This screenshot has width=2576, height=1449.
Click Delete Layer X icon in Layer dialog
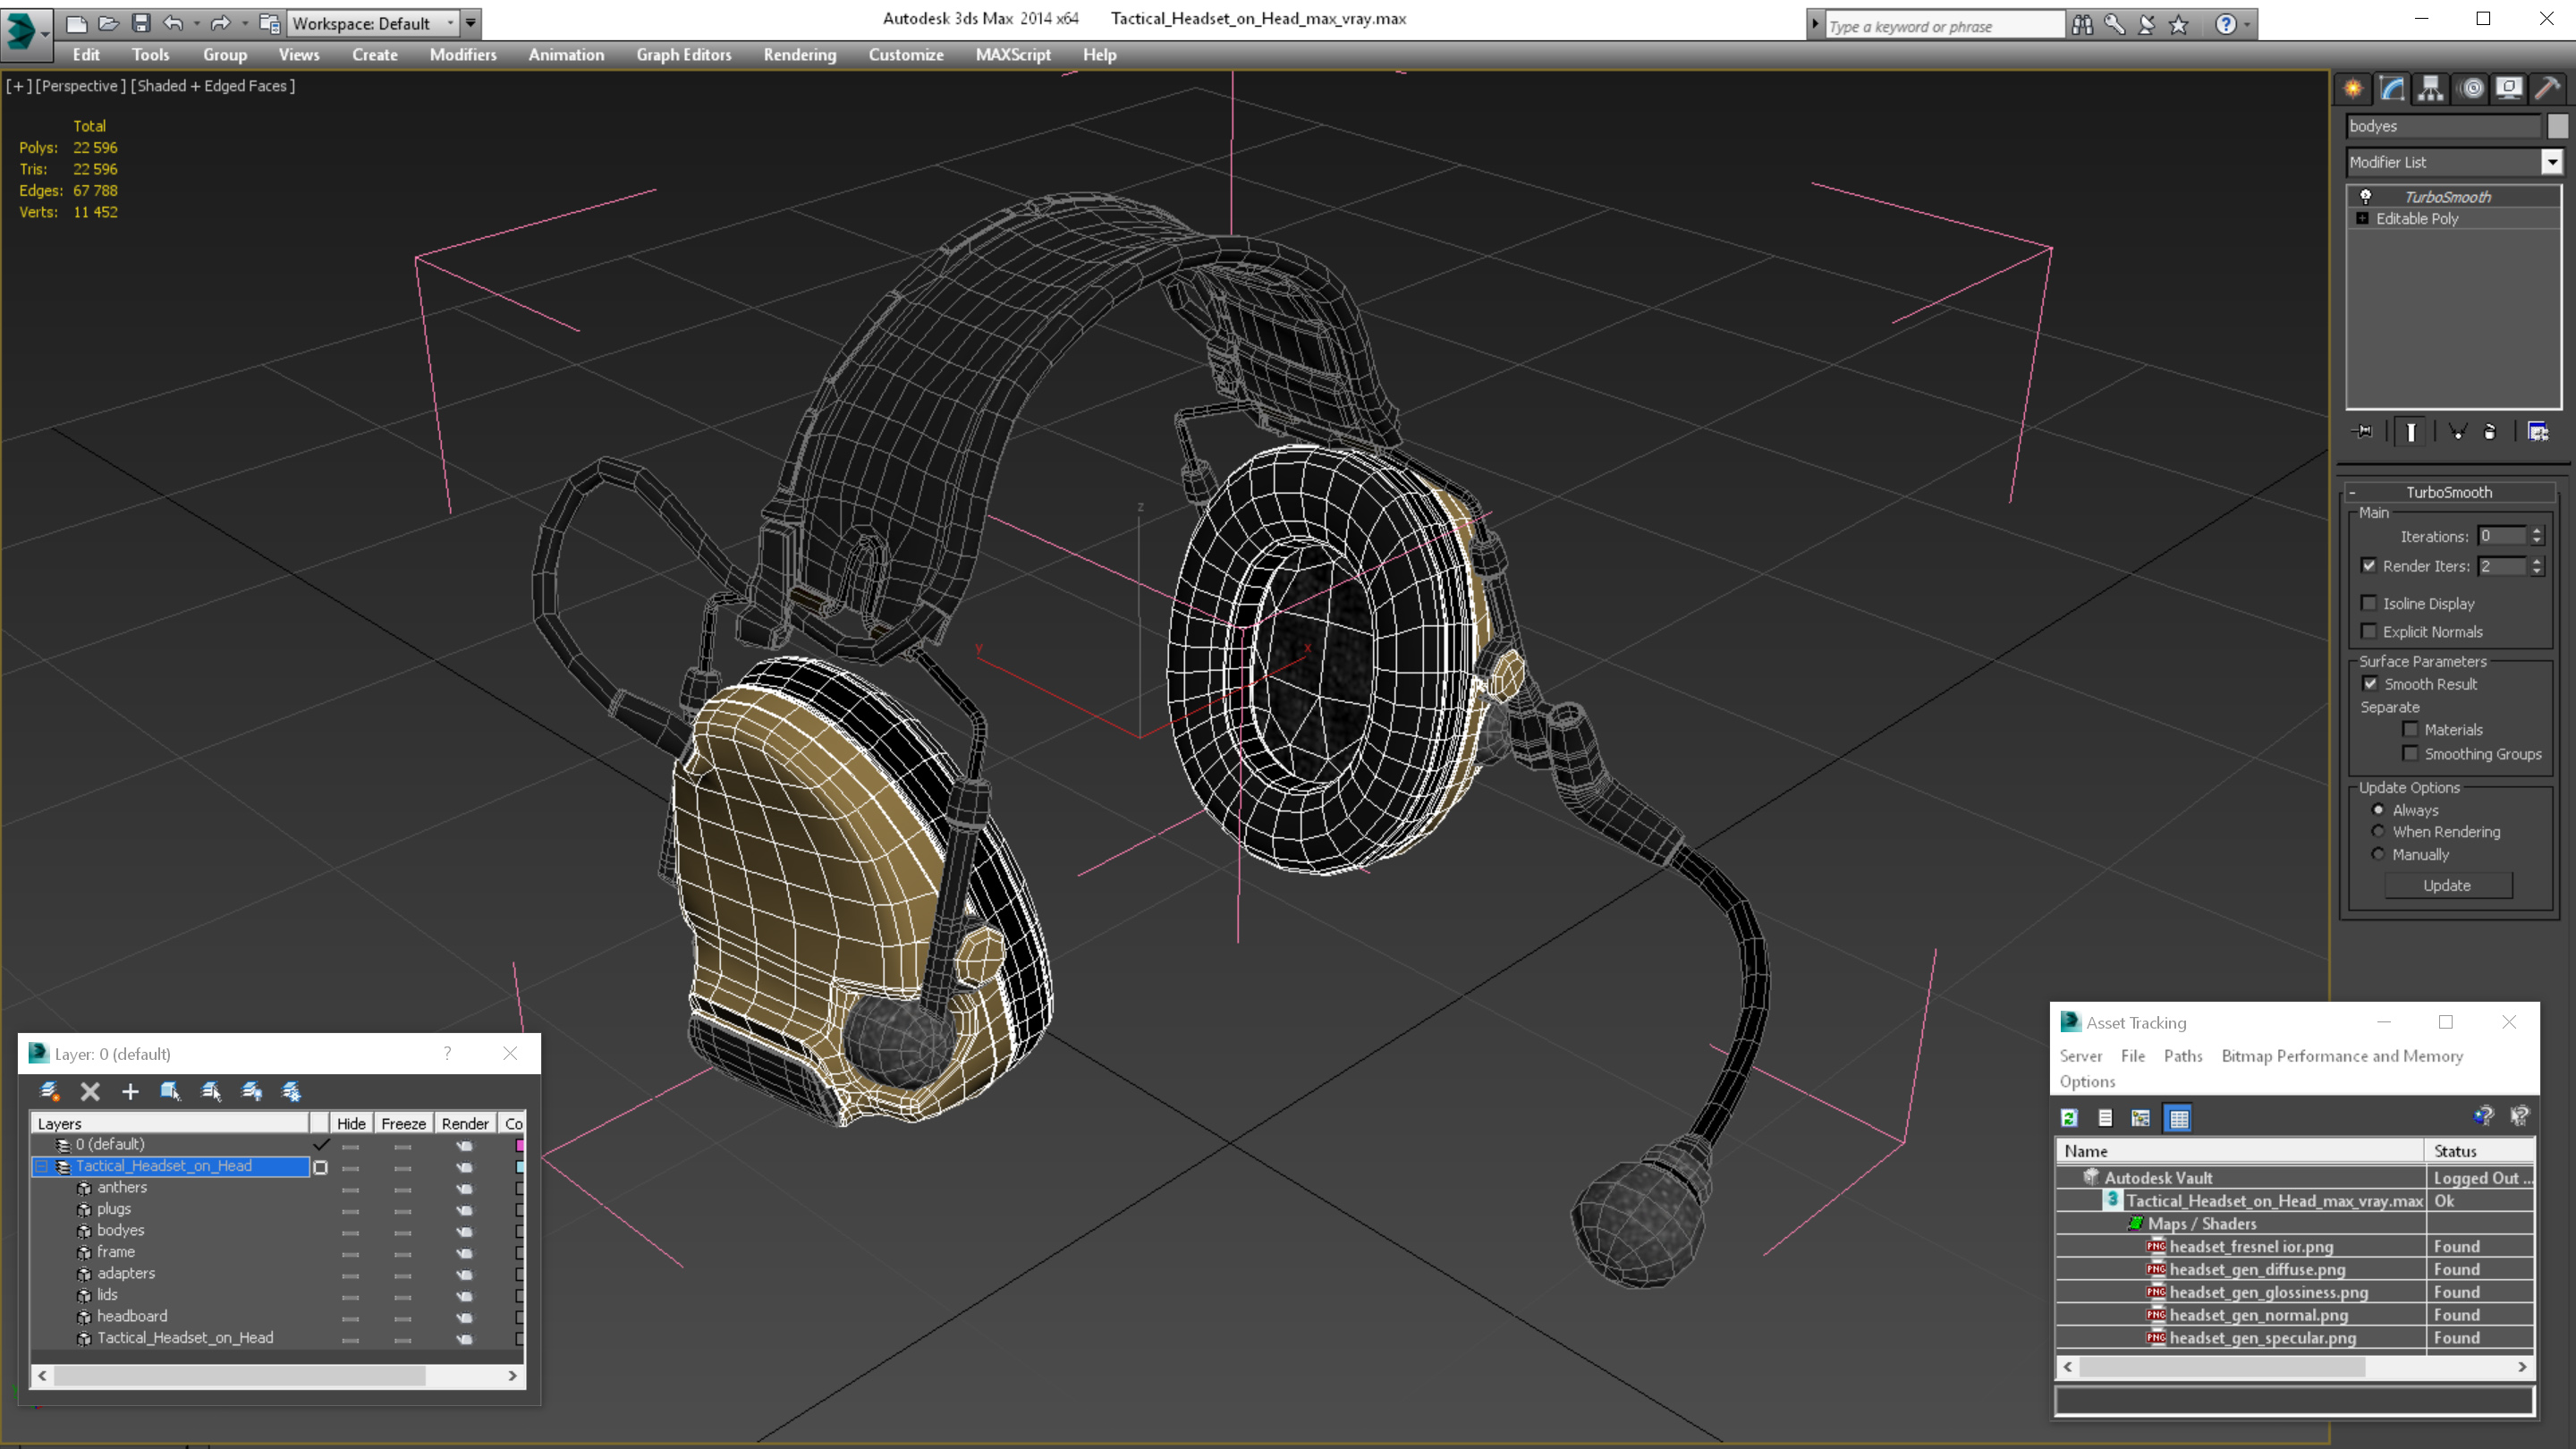[x=90, y=1091]
